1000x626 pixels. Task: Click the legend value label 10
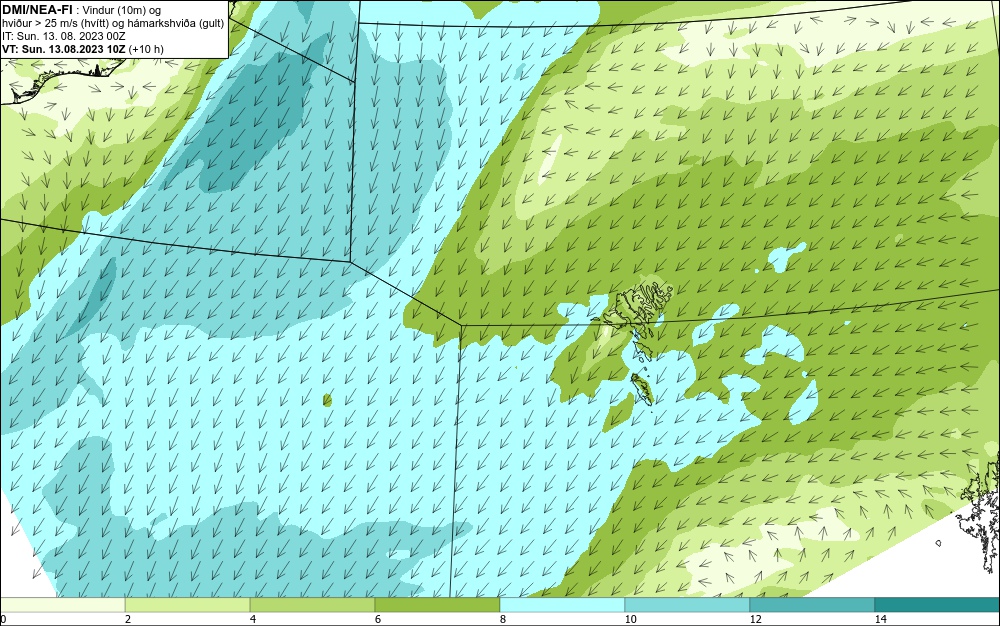point(630,619)
